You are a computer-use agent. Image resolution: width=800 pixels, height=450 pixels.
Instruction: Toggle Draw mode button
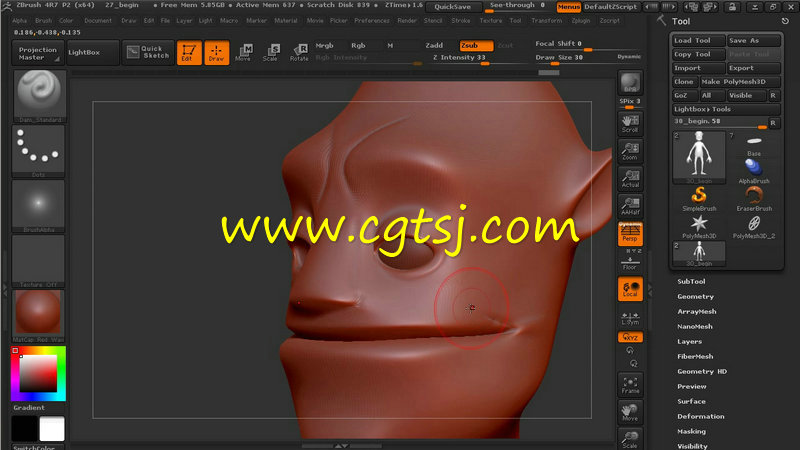coord(216,53)
